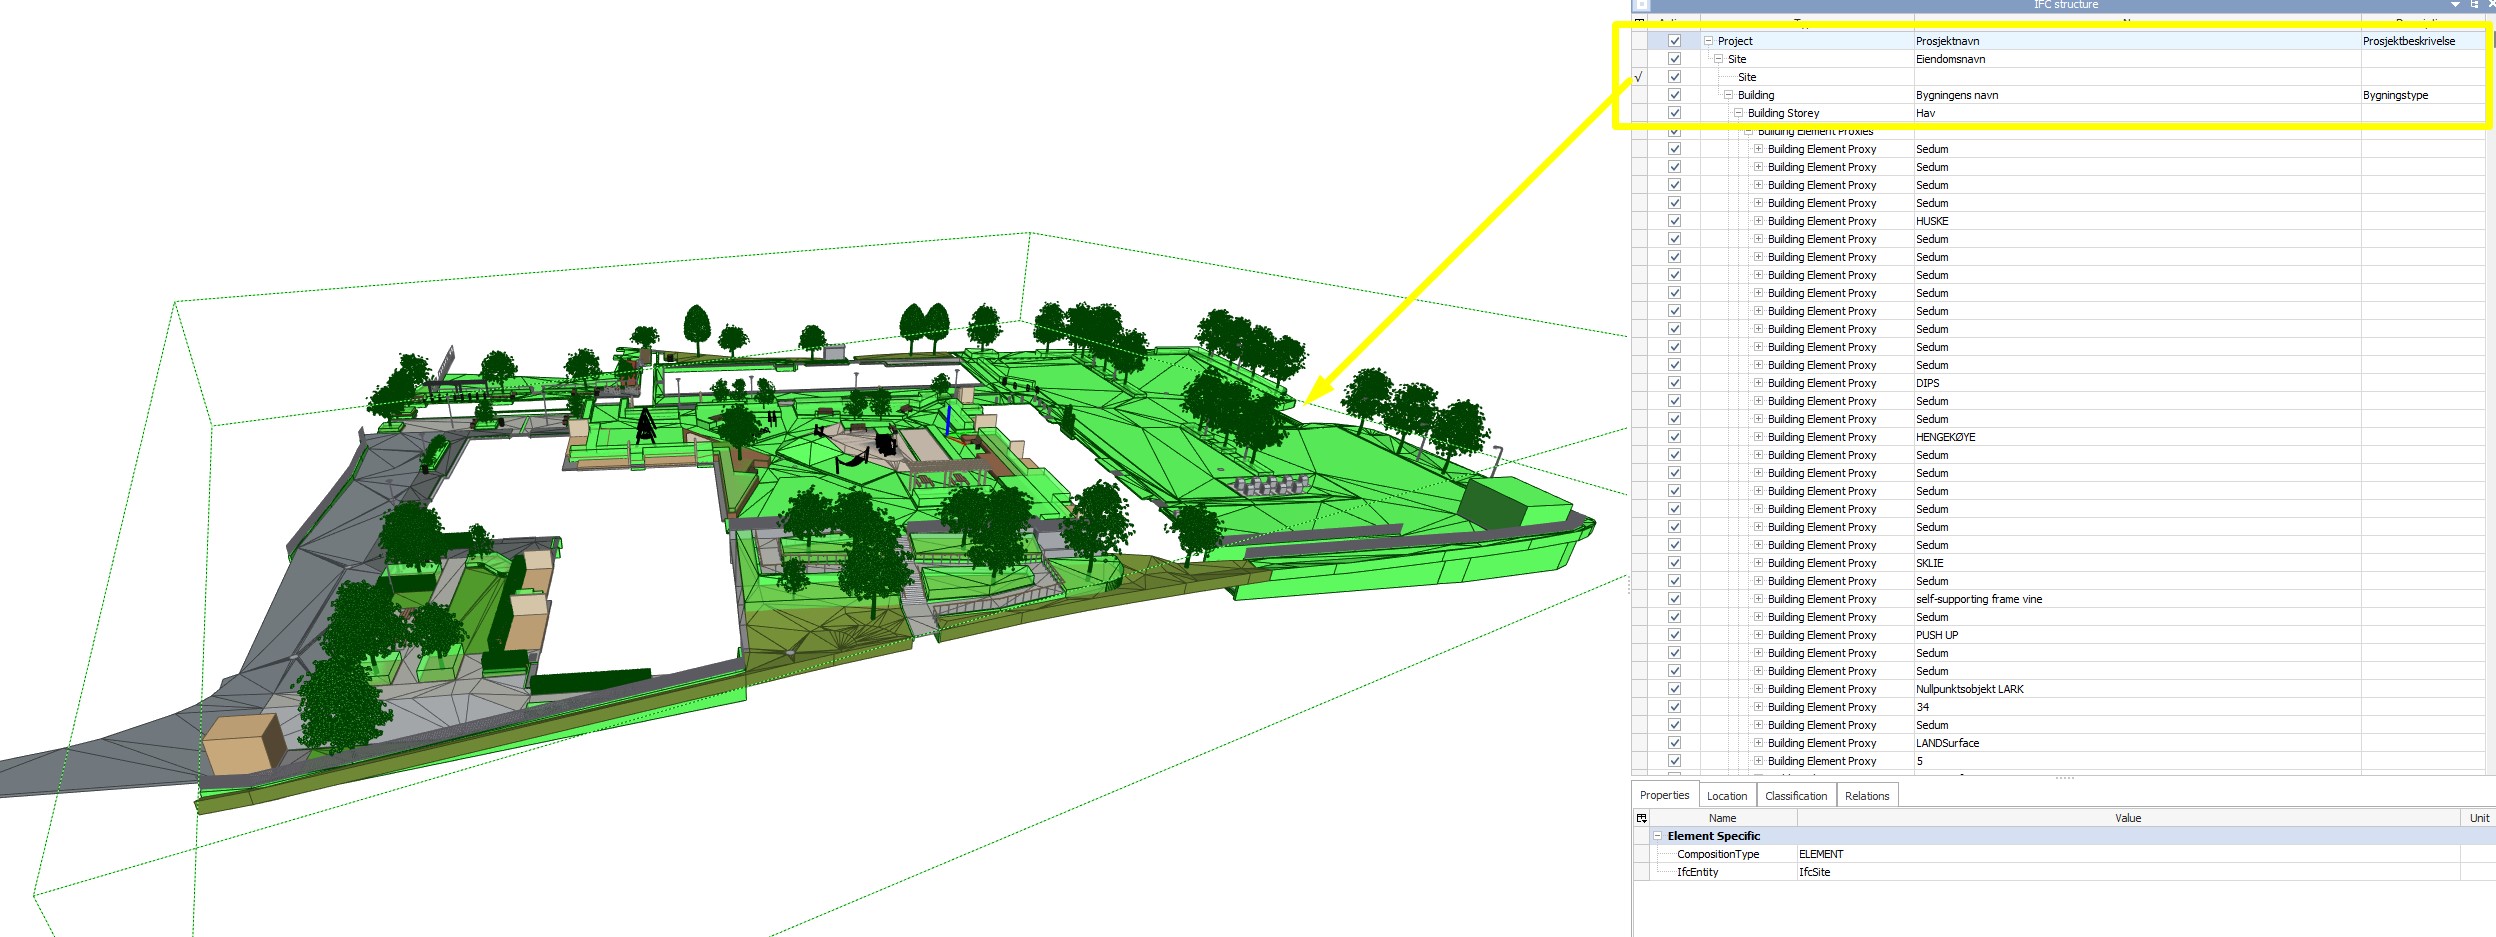Image resolution: width=2496 pixels, height=937 pixels.
Task: Select the Nullpunktsobjekt LARK row
Action: click(1969, 689)
